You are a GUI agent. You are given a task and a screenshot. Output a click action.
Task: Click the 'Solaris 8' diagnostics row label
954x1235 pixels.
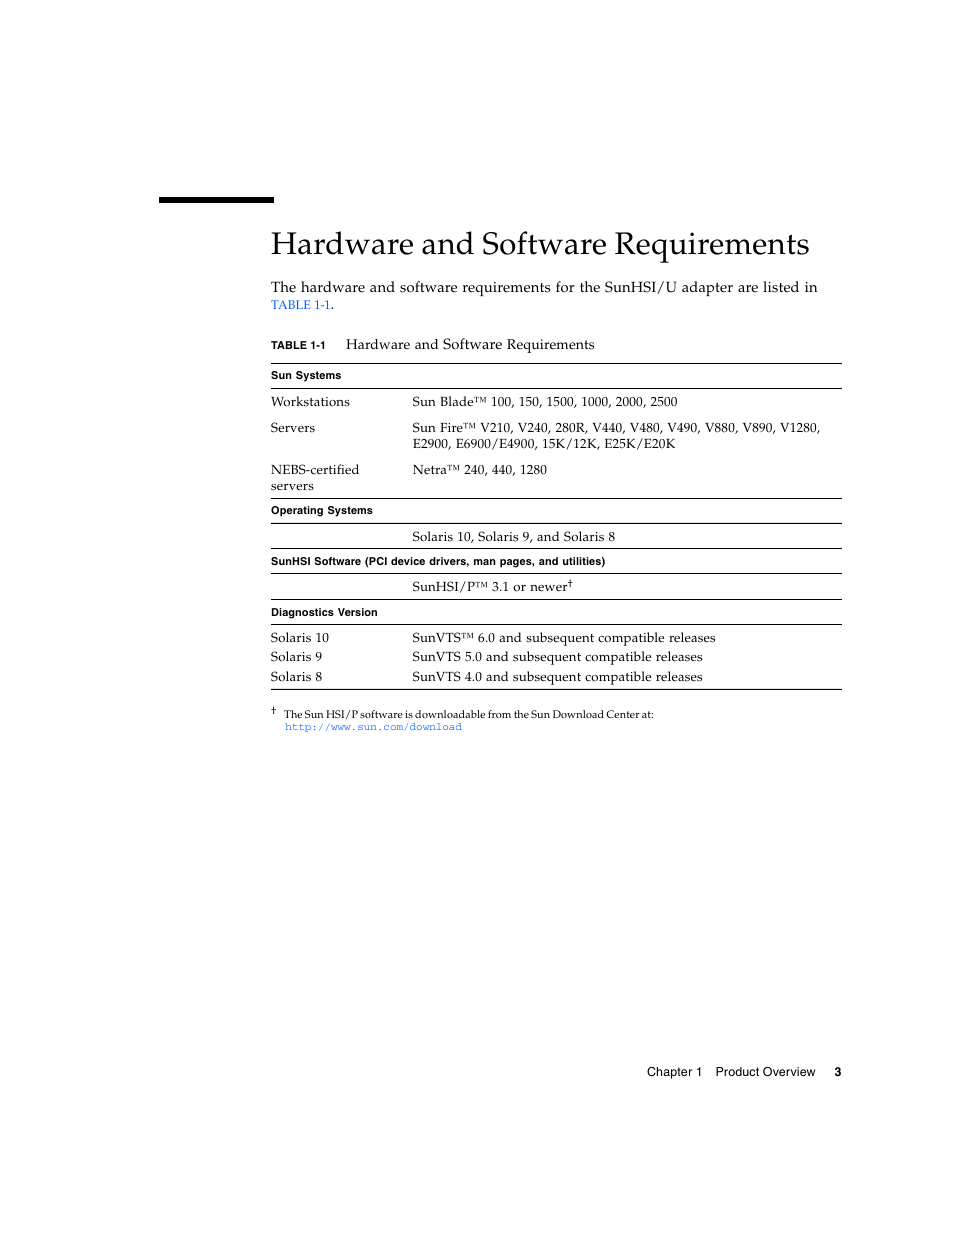click(x=296, y=677)
